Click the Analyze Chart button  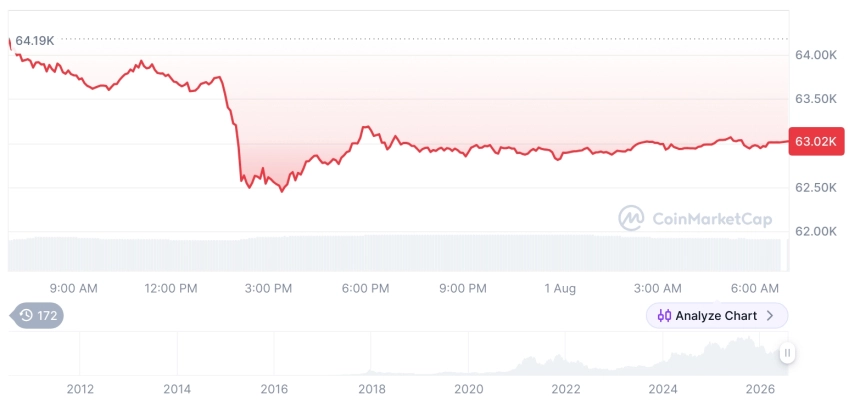coord(717,315)
